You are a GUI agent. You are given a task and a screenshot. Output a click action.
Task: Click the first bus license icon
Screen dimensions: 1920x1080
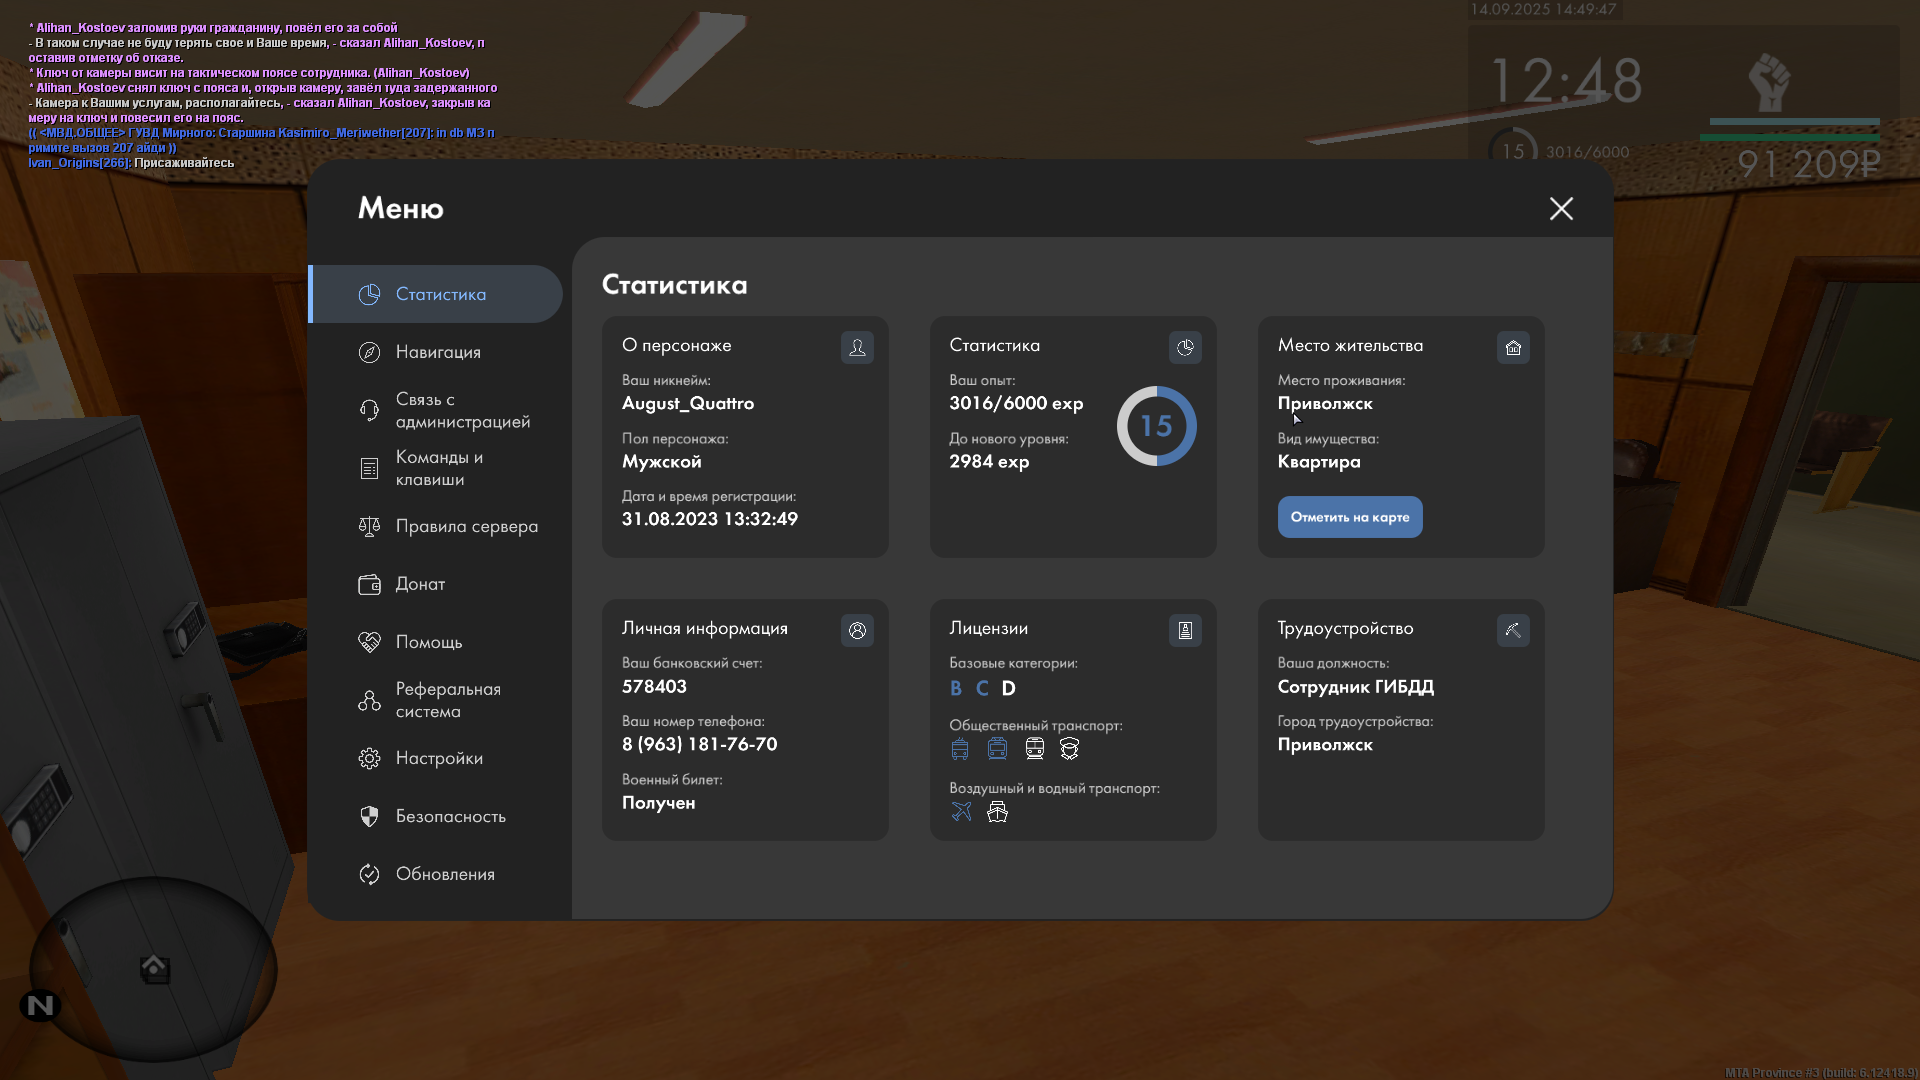[960, 748]
